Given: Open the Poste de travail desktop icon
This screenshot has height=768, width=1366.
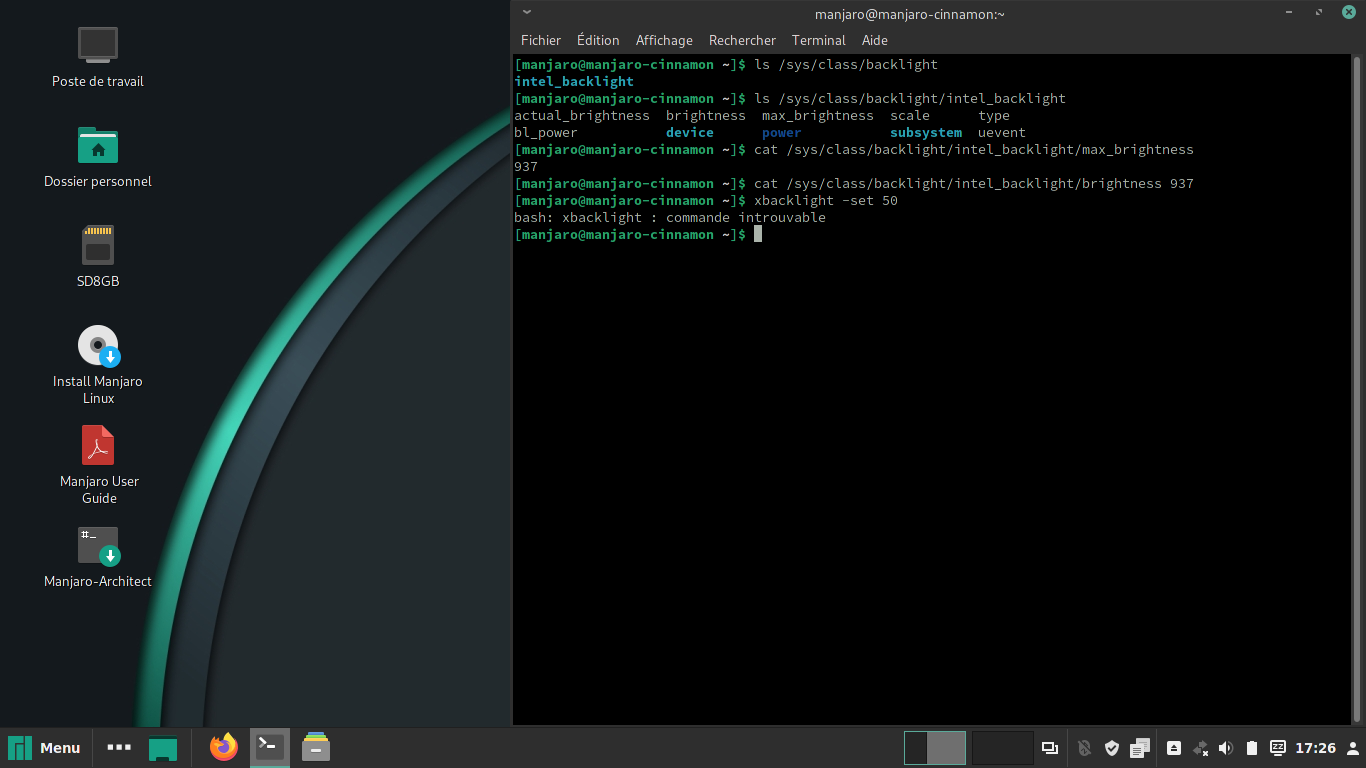Looking at the screenshot, I should [98, 45].
